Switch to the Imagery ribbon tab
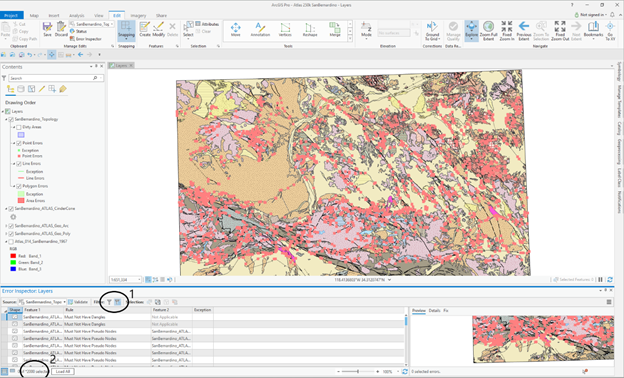The height and width of the screenshot is (378, 624). point(138,16)
